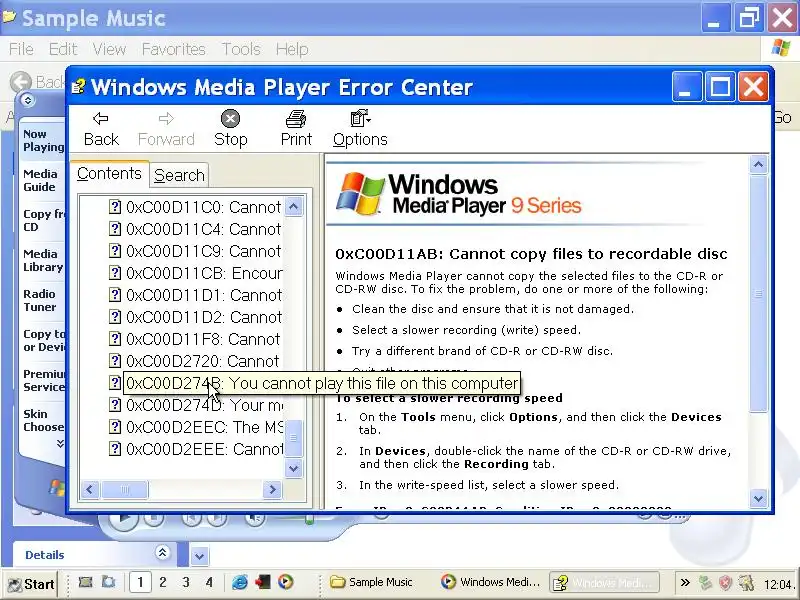Open topic 0xC00D11CB: Encour
The width and height of the screenshot is (800, 600).
(204, 273)
